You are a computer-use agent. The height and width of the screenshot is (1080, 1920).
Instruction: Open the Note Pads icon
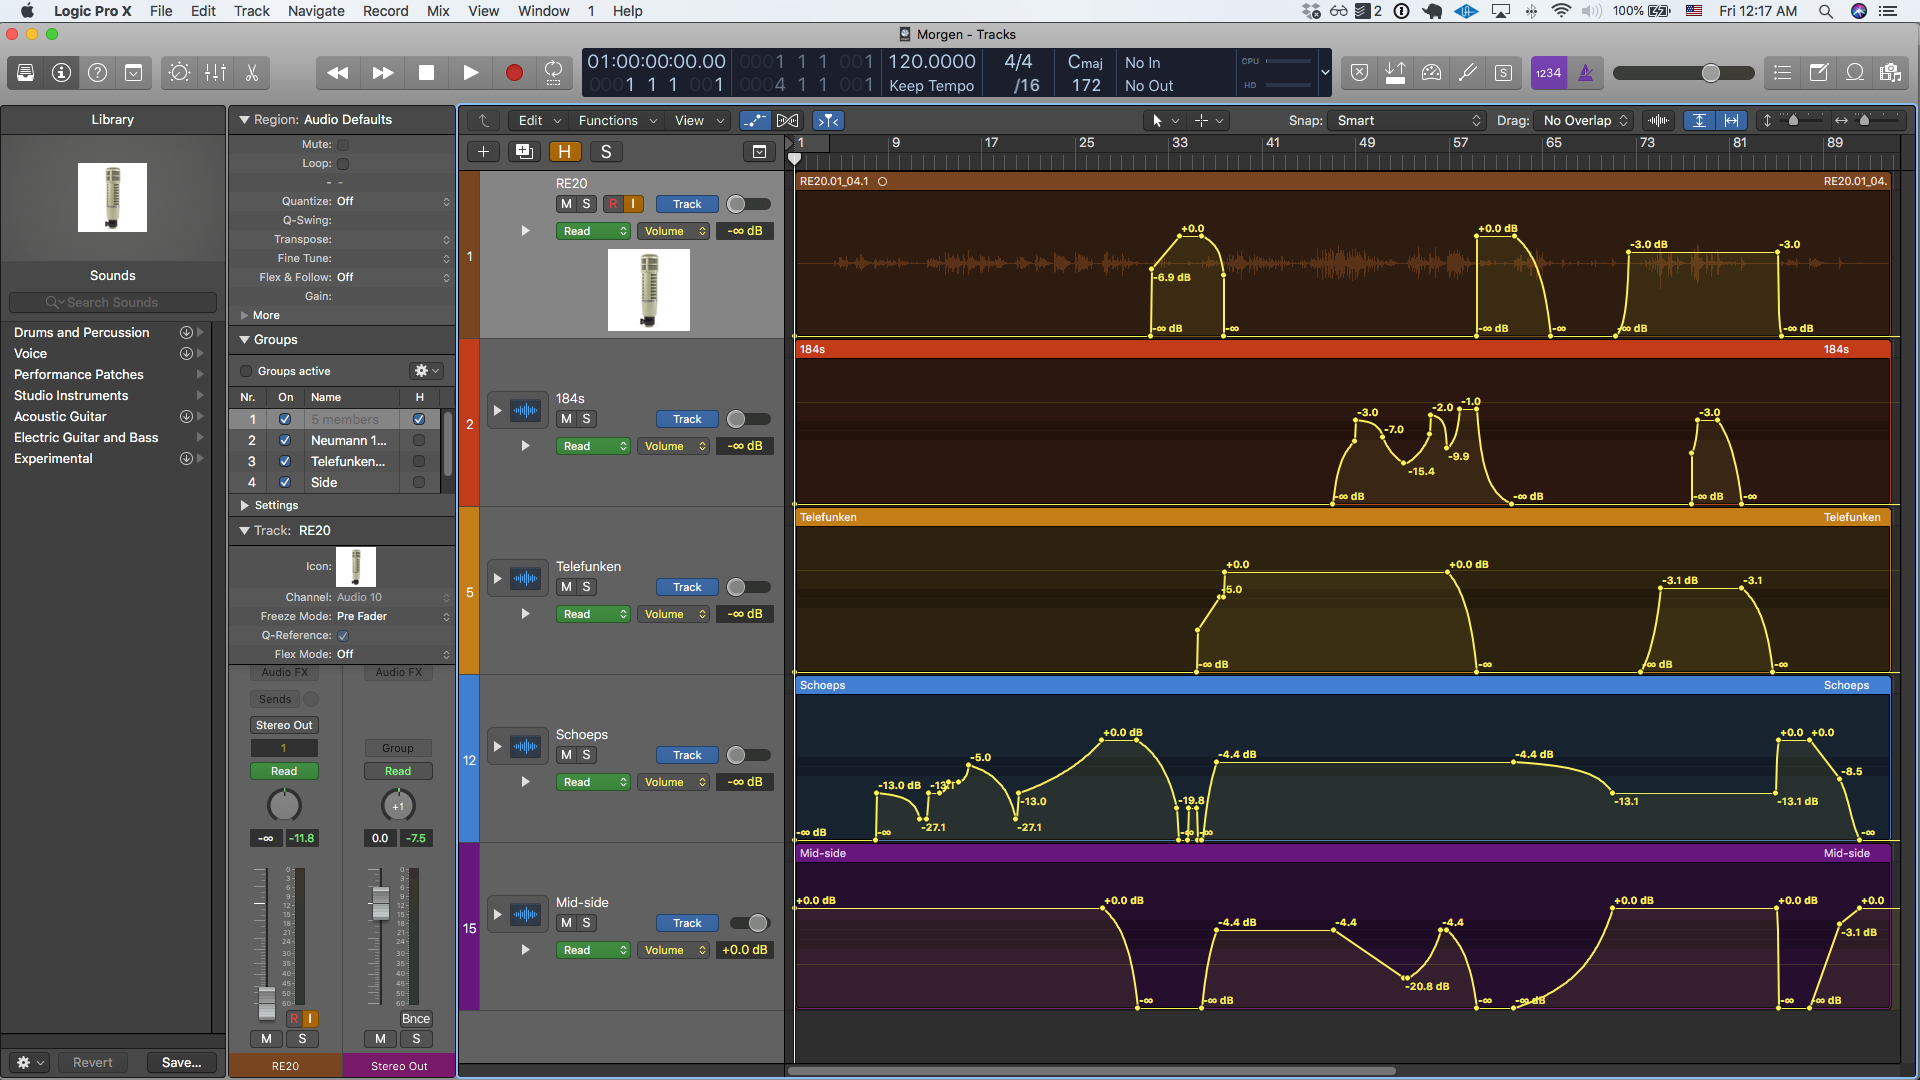[1819, 73]
